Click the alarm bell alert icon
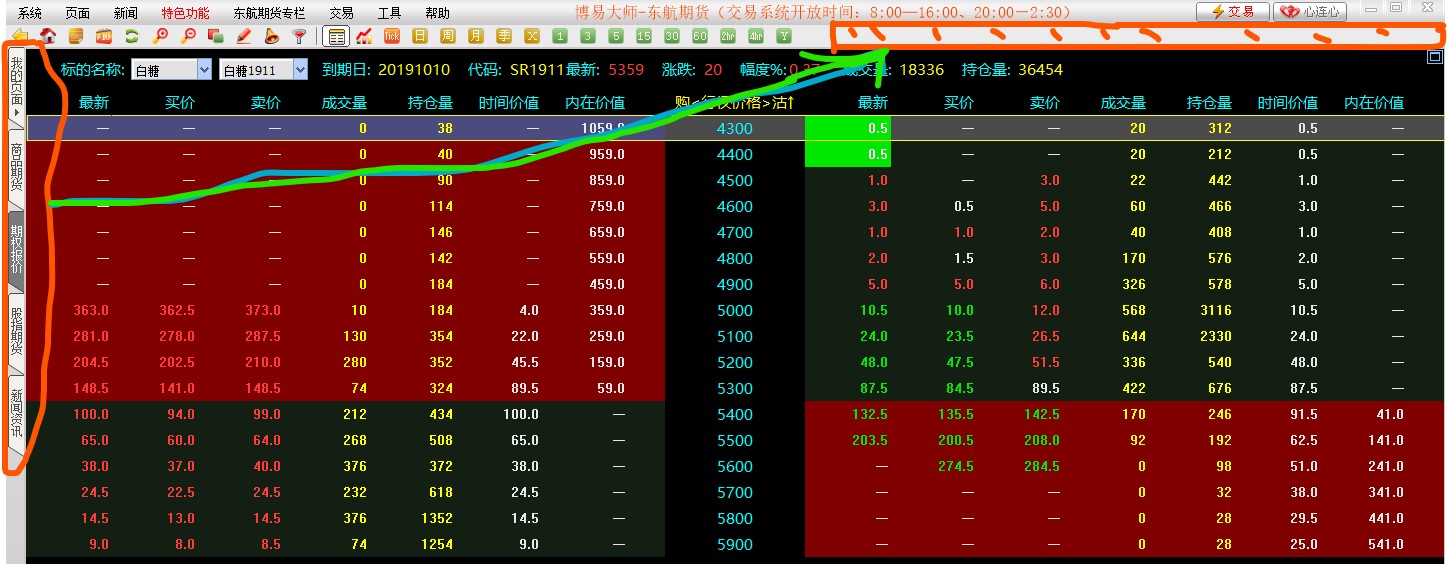Viewport: 1448px width, 564px height. (271, 36)
